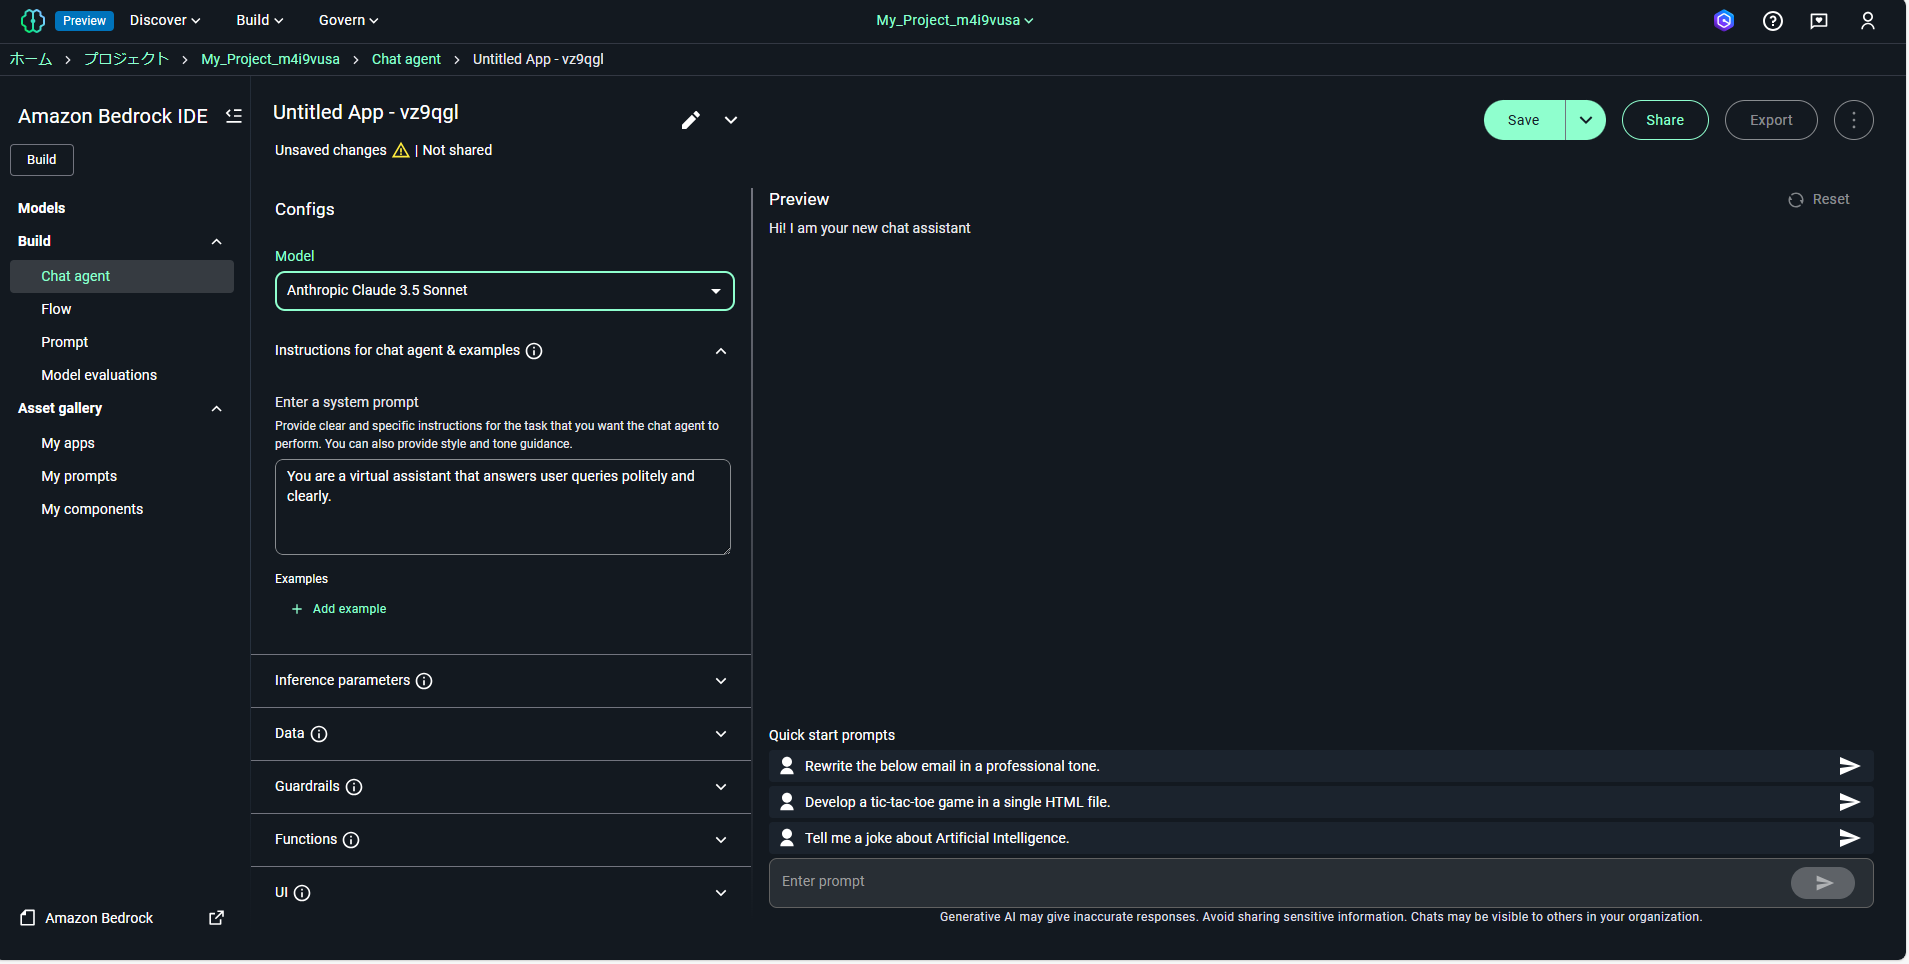
Task: Open the feedback flag icon
Action: click(x=1819, y=20)
